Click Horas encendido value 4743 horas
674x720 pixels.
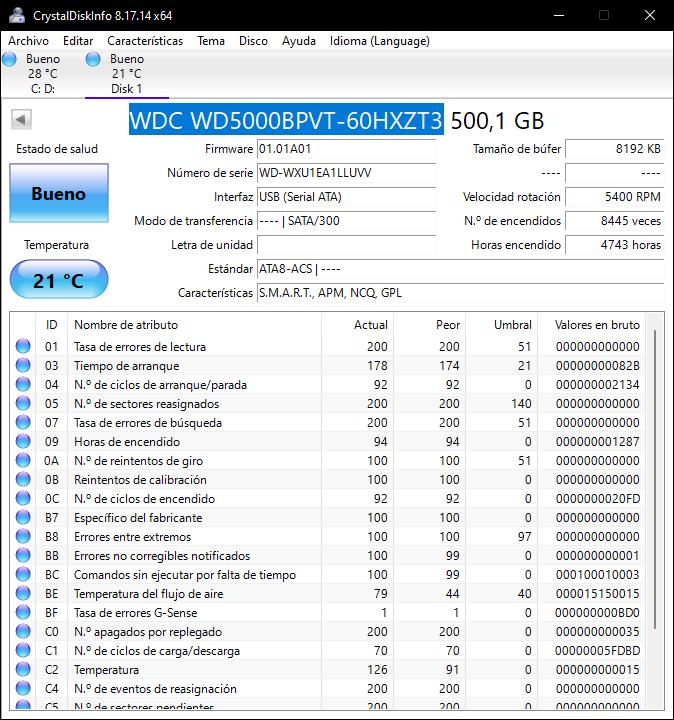(614, 245)
